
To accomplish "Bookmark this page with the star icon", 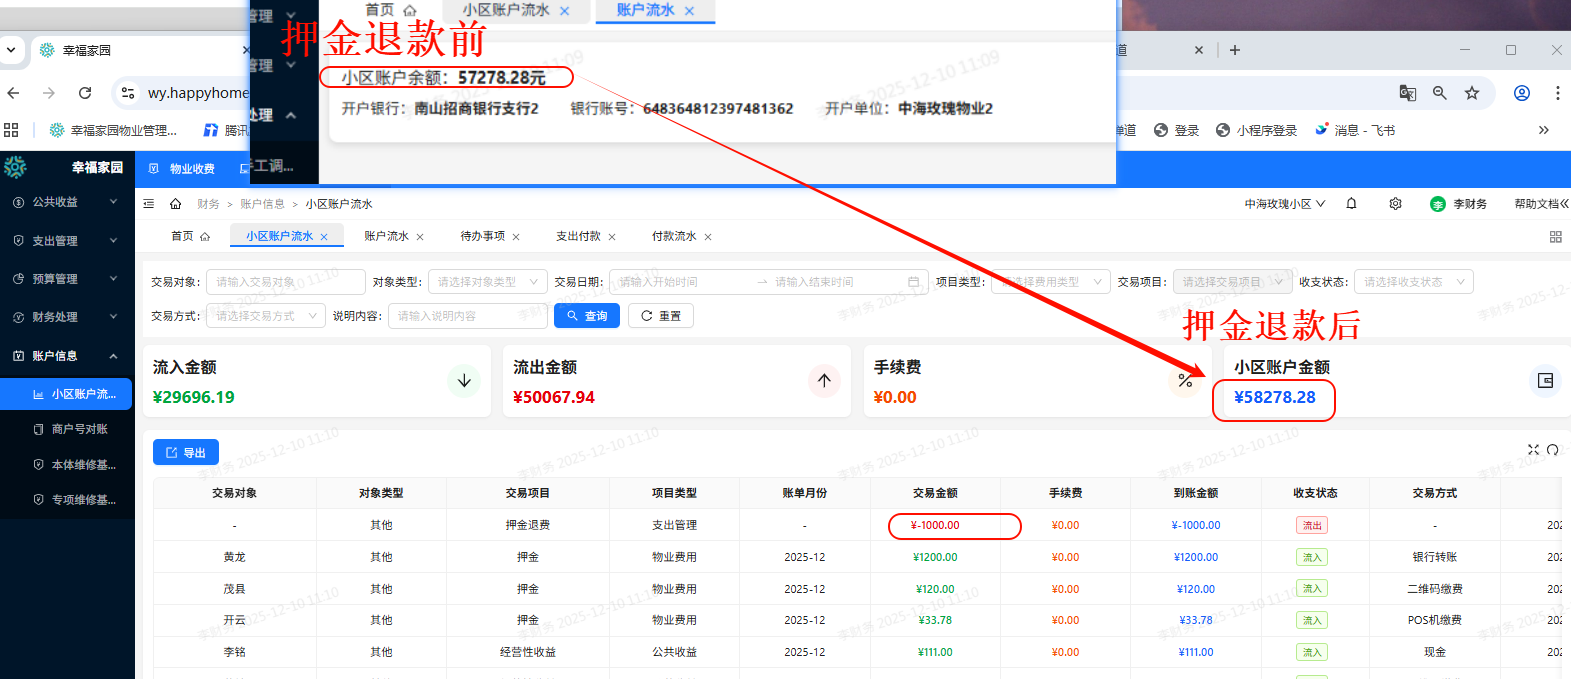I will (x=1471, y=93).
